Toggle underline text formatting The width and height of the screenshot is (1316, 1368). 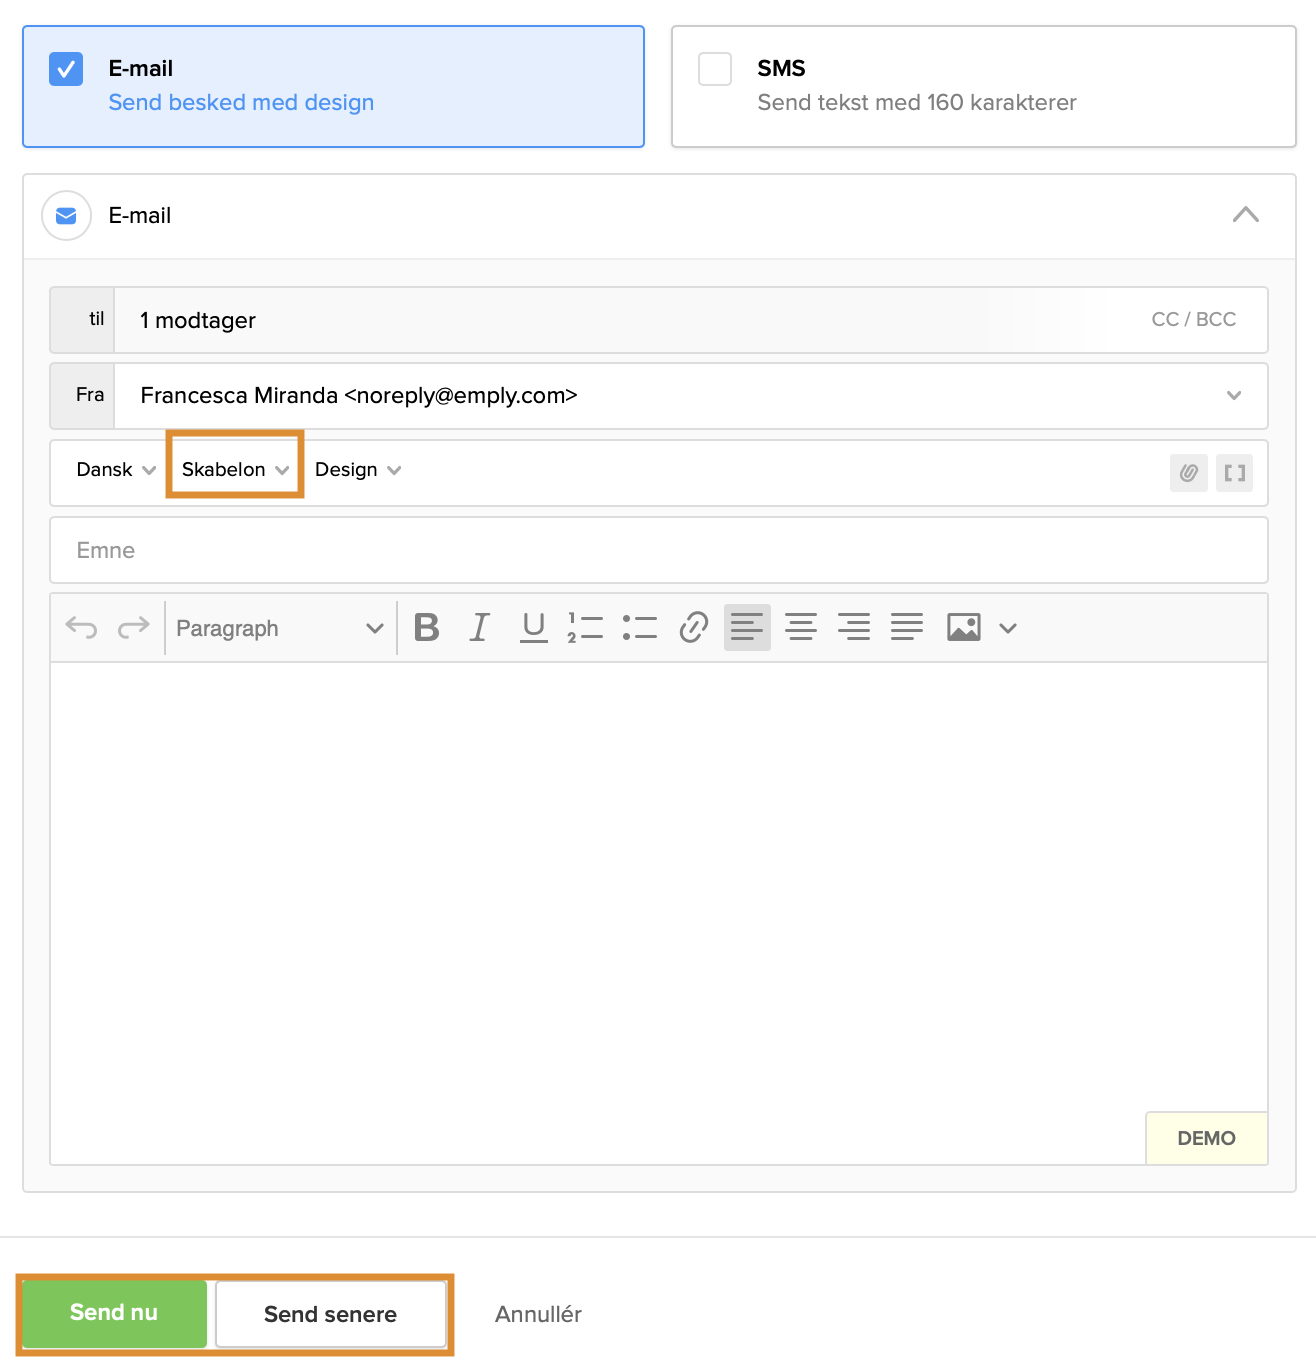coord(534,628)
